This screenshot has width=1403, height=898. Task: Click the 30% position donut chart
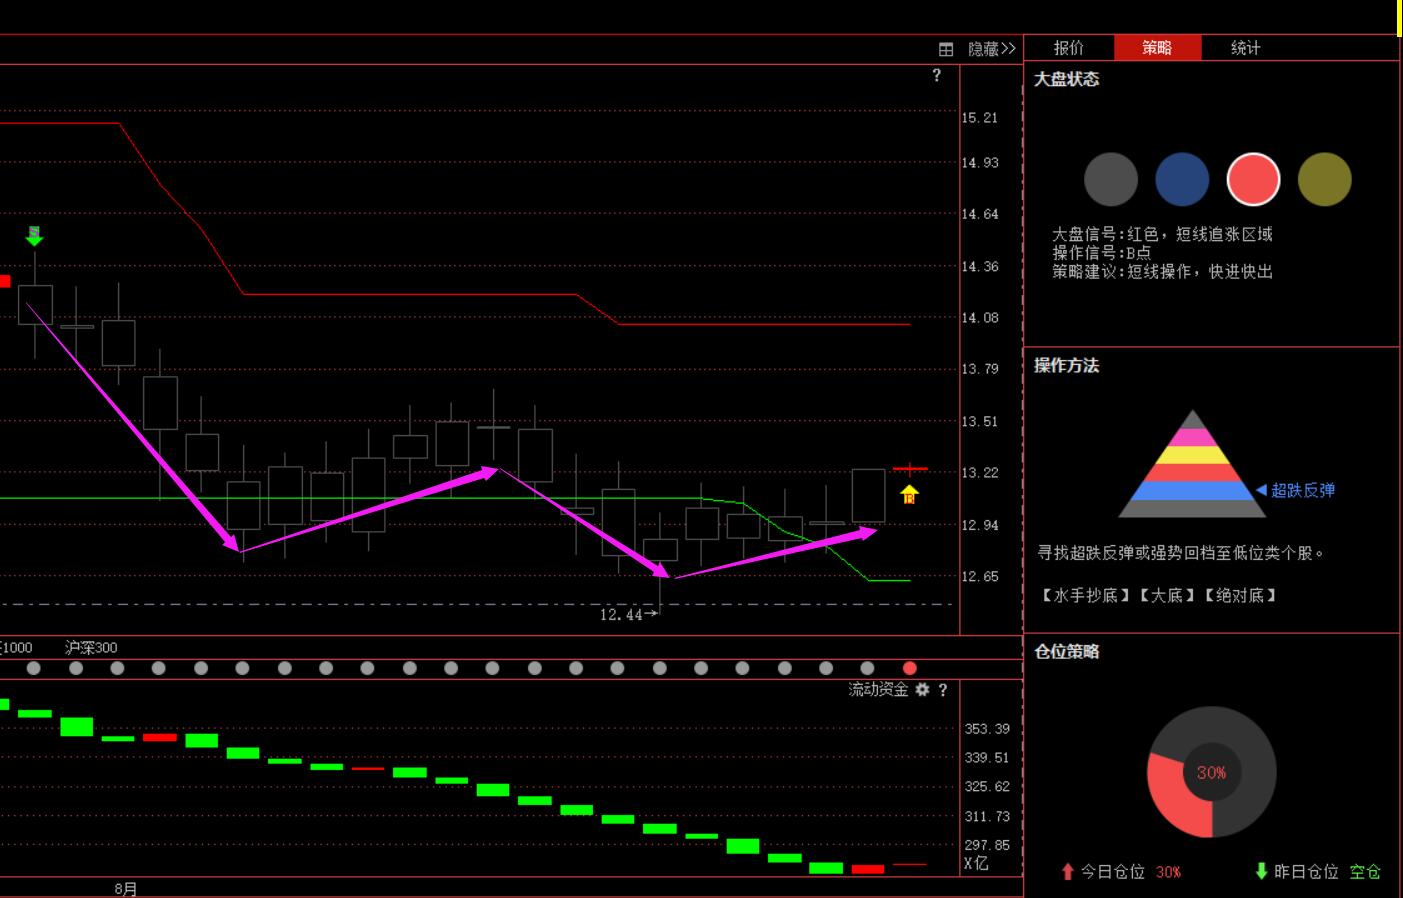[x=1211, y=772]
